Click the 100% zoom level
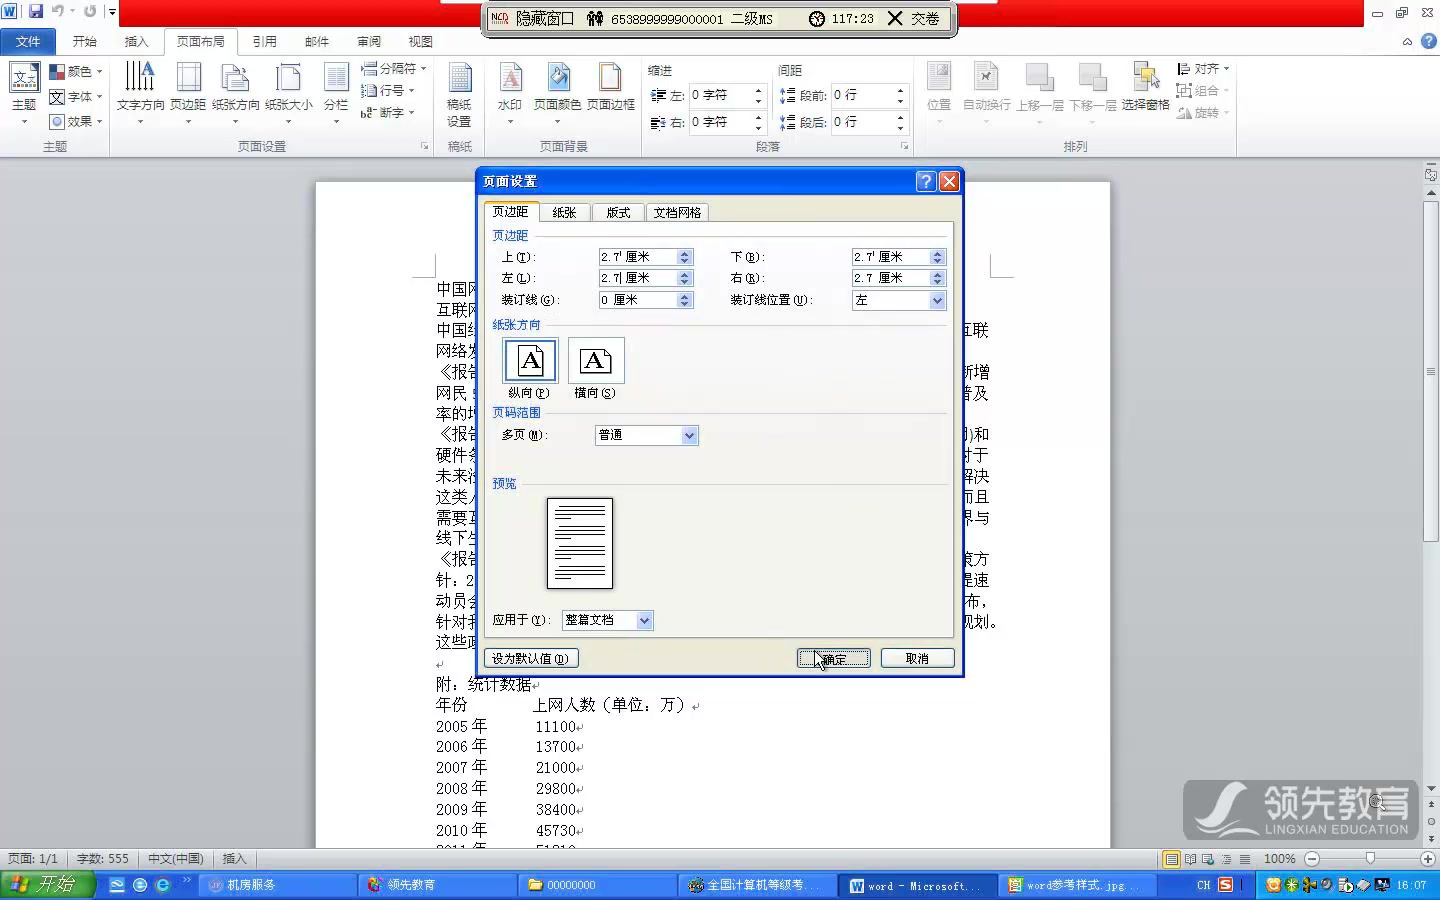Viewport: 1440px width, 900px height. [x=1279, y=859]
